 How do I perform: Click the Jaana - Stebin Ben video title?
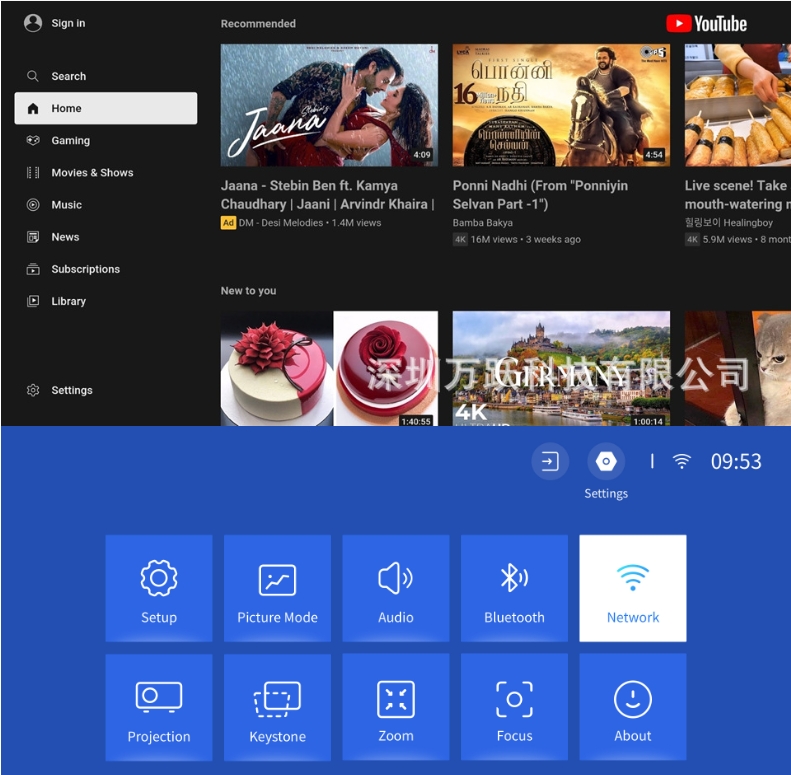click(x=327, y=195)
